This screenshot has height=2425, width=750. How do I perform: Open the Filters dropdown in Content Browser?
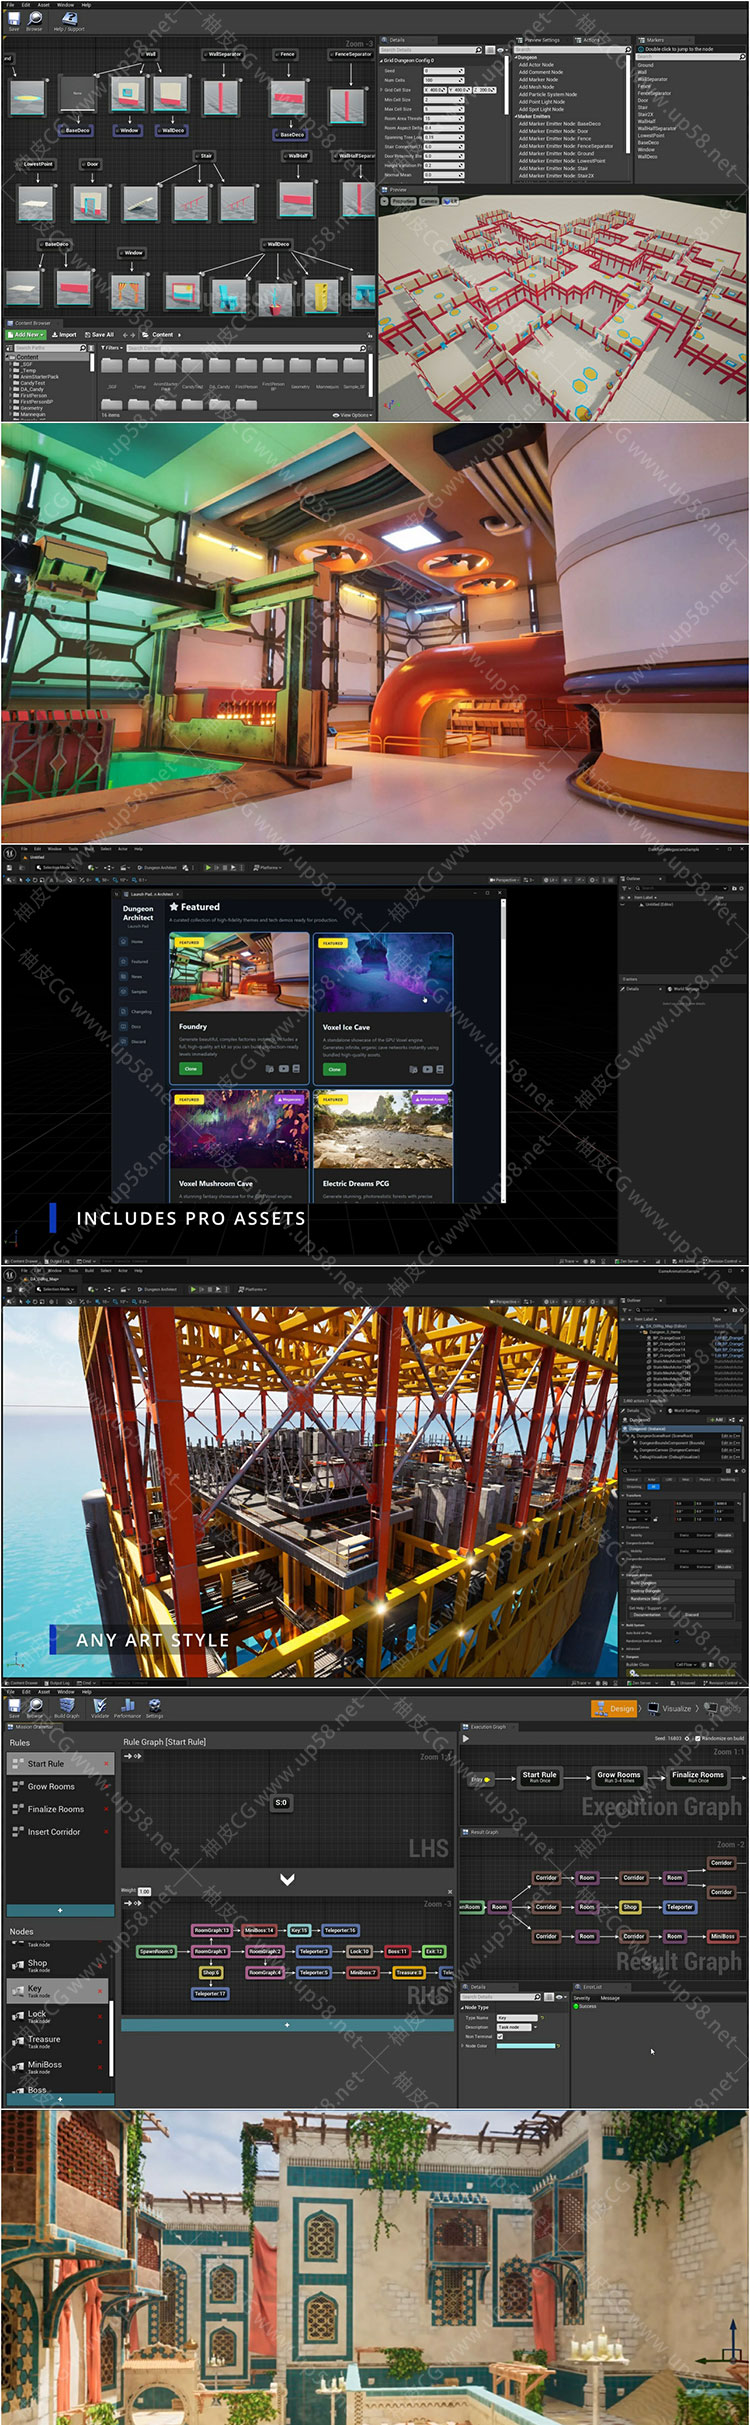pyautogui.click(x=112, y=348)
